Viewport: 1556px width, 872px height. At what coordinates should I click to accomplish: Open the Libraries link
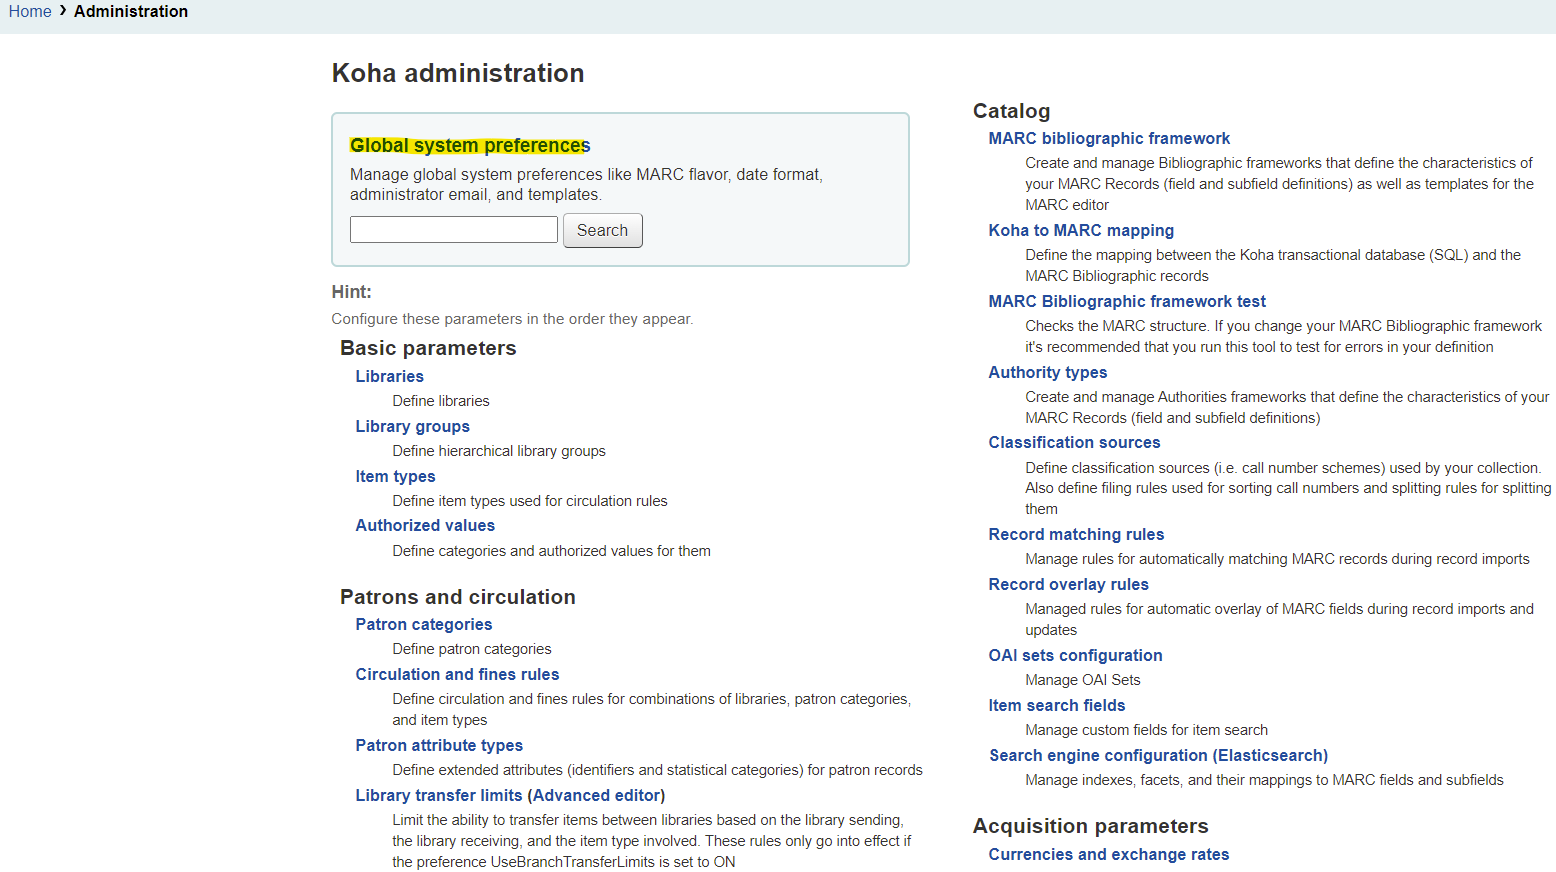pyautogui.click(x=390, y=376)
